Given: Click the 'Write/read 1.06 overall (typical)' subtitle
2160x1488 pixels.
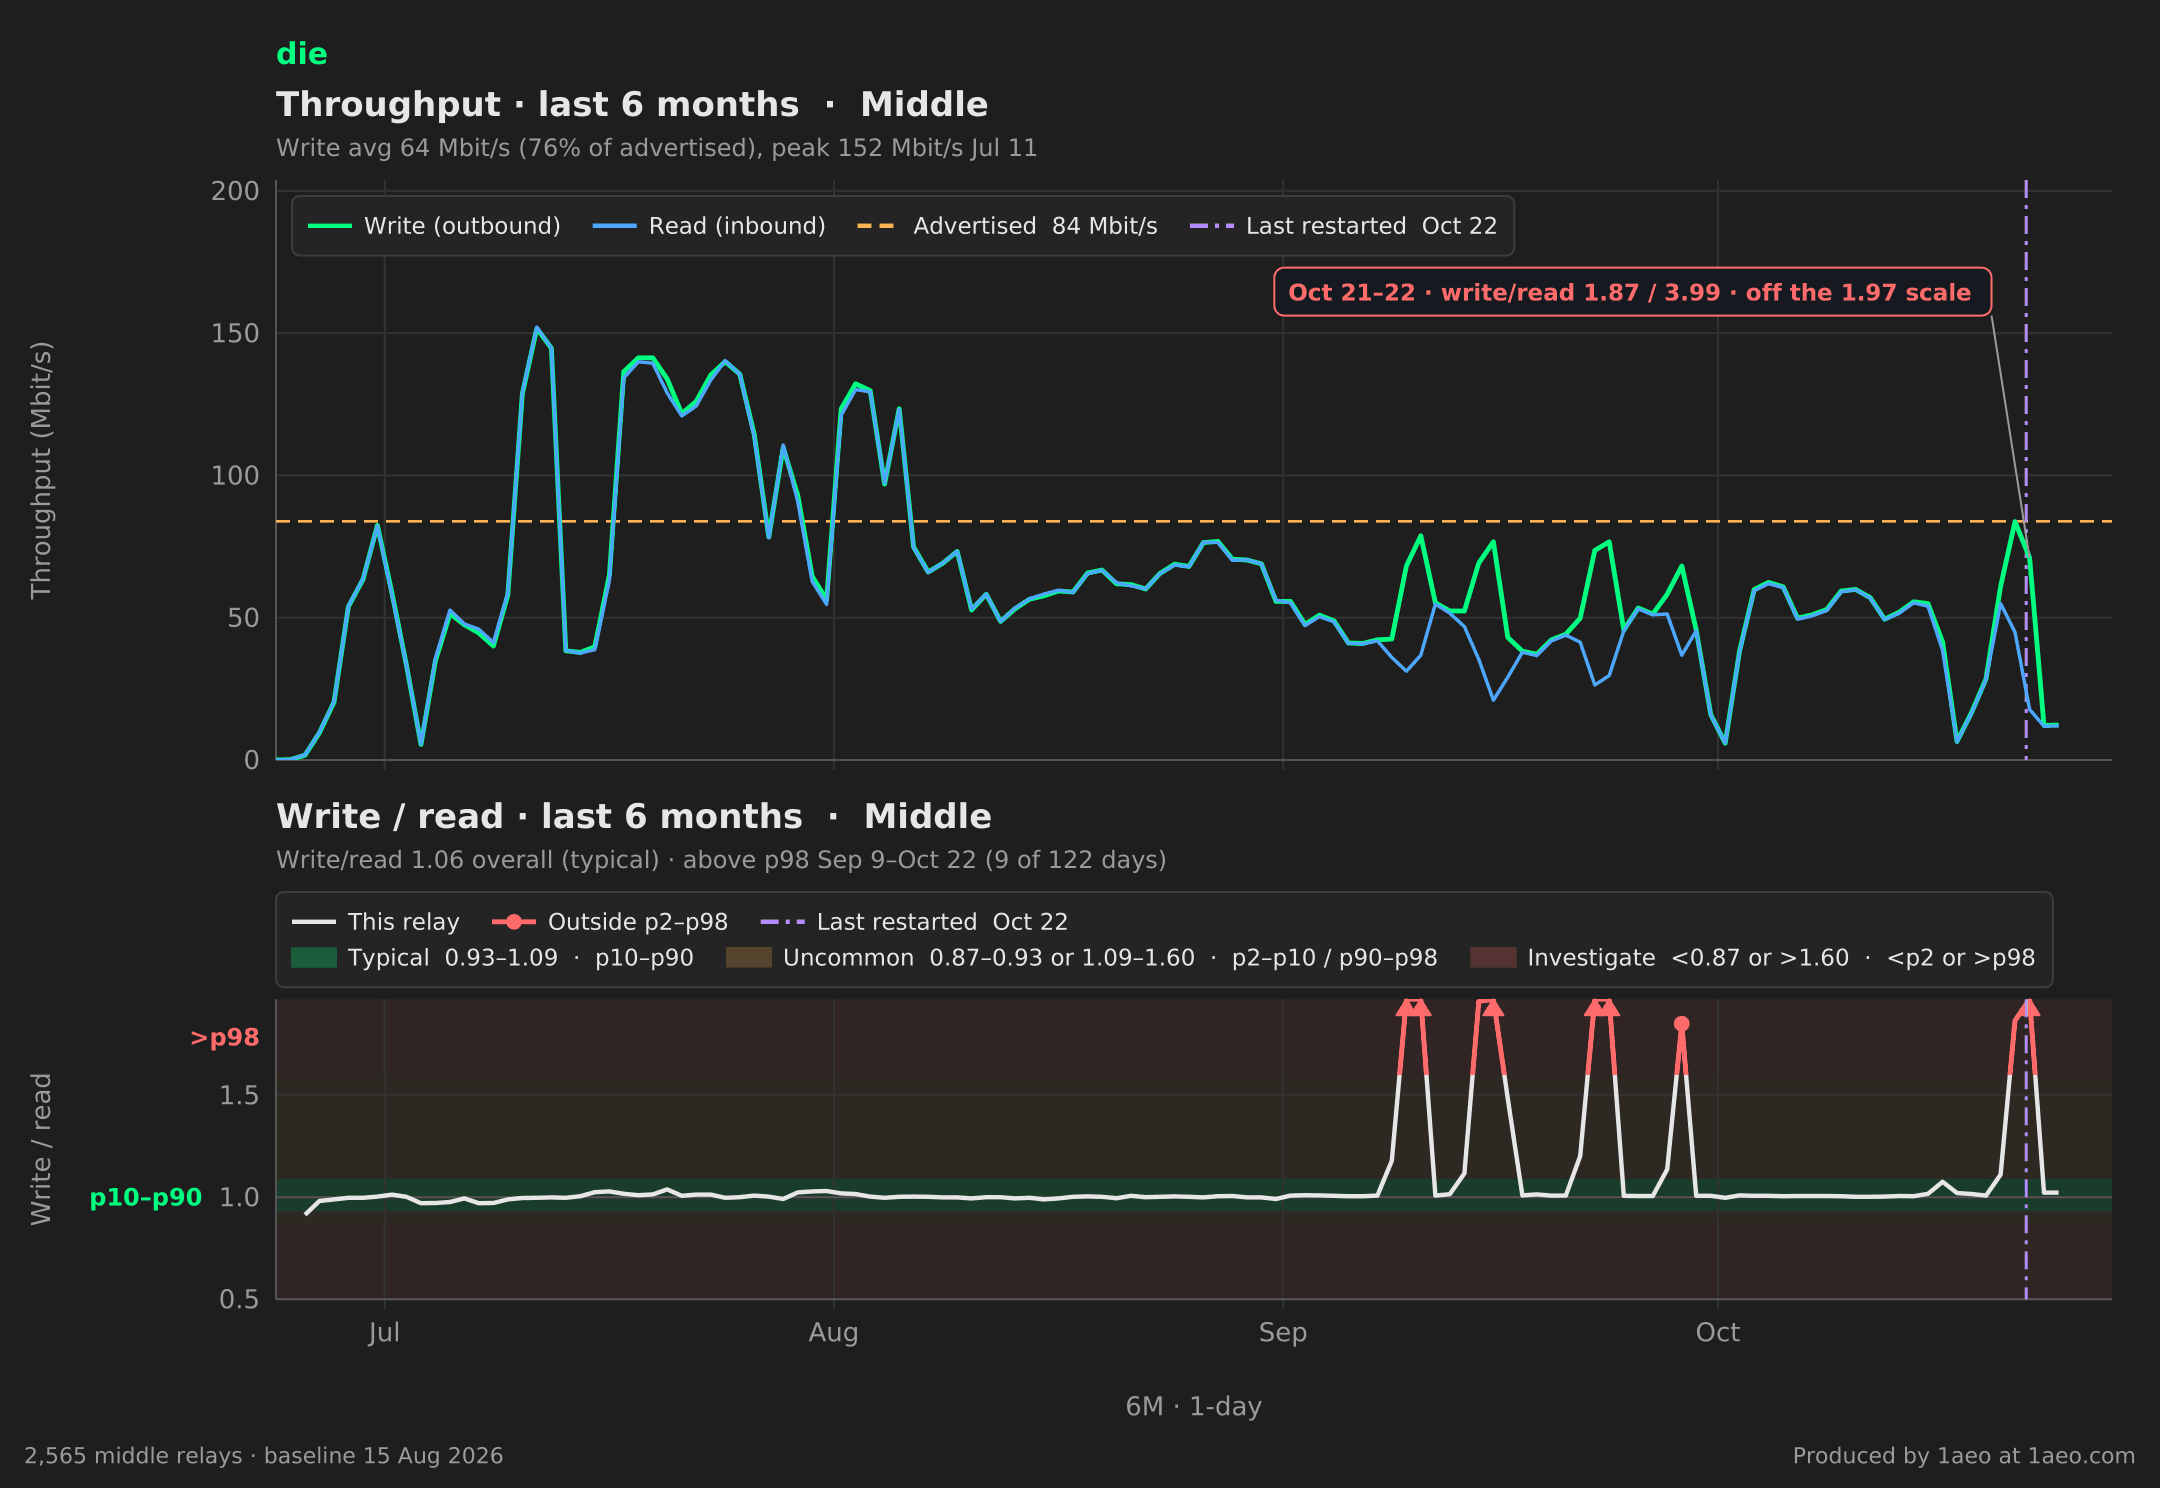Looking at the screenshot, I should (721, 860).
